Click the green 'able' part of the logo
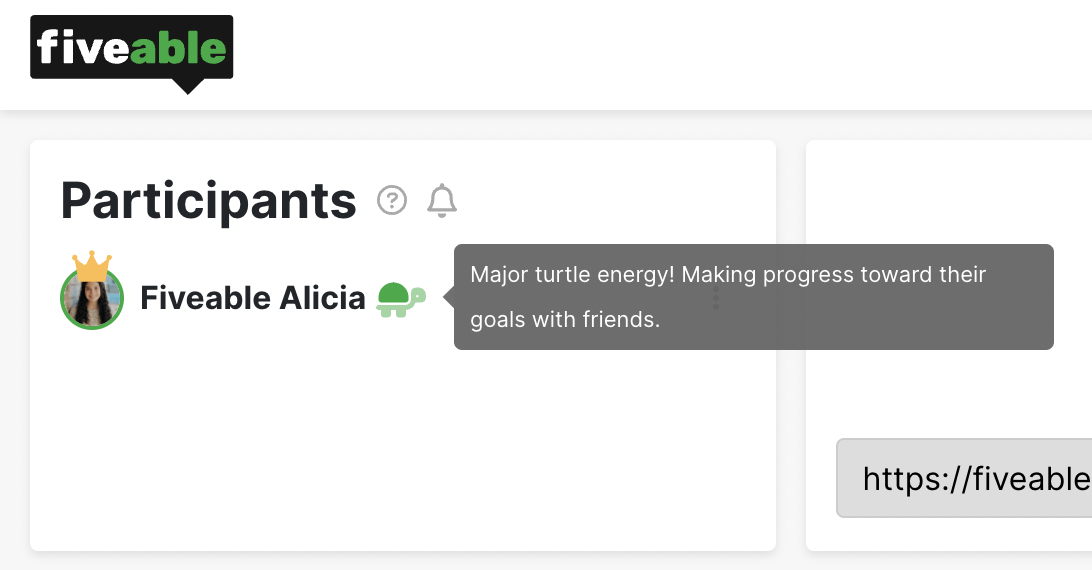Screen dimensions: 1092x570 click(x=178, y=47)
